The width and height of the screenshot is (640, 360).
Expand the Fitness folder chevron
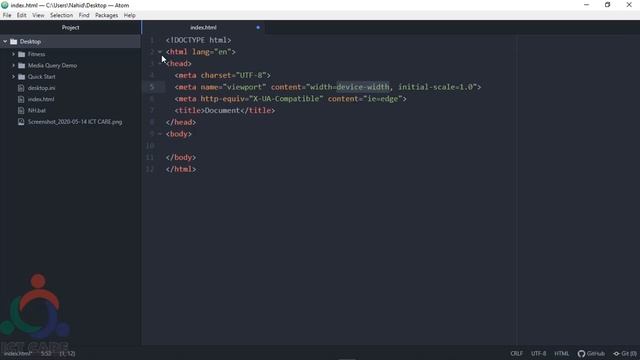click(13, 54)
